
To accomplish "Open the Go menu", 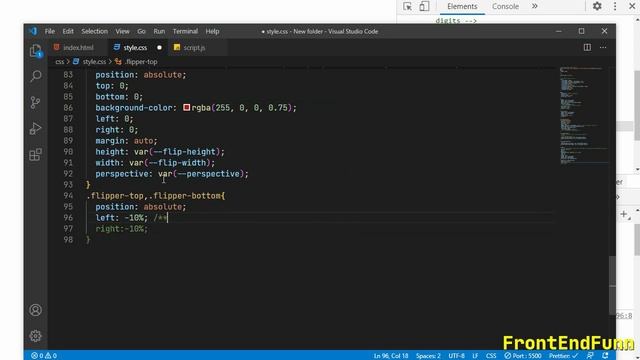I will (141, 31).
